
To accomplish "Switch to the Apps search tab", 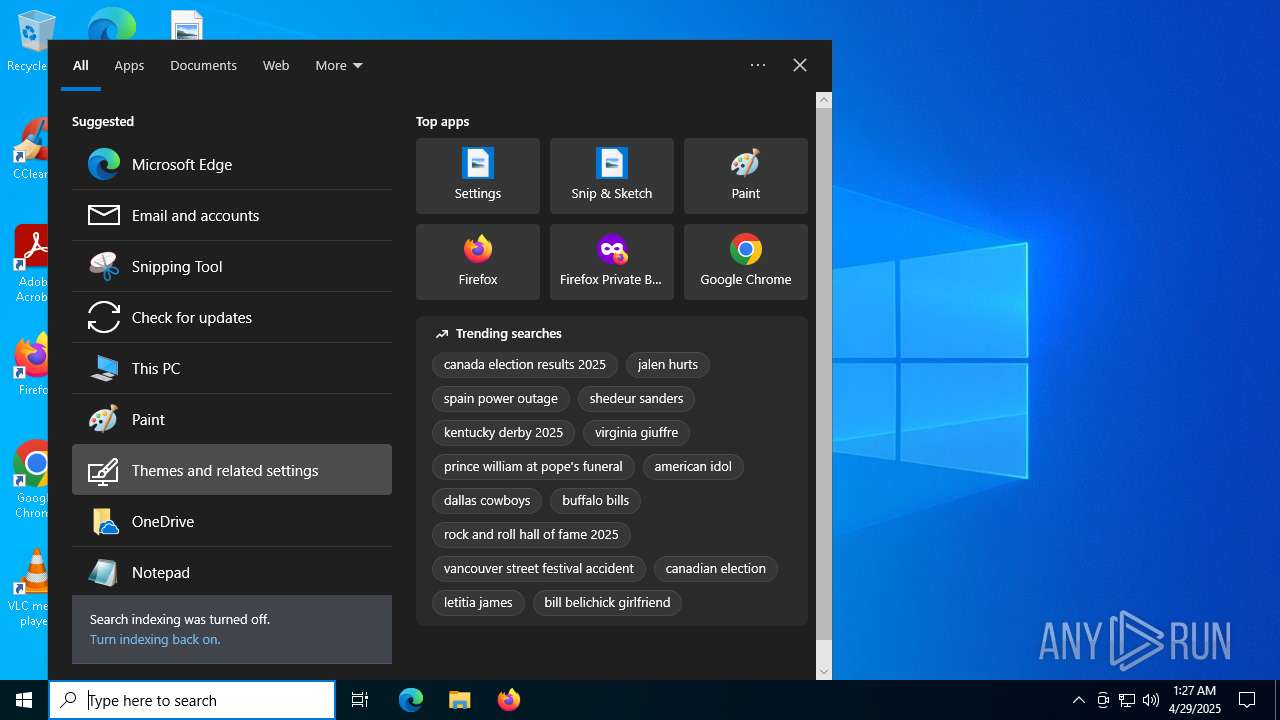I will tap(129, 65).
